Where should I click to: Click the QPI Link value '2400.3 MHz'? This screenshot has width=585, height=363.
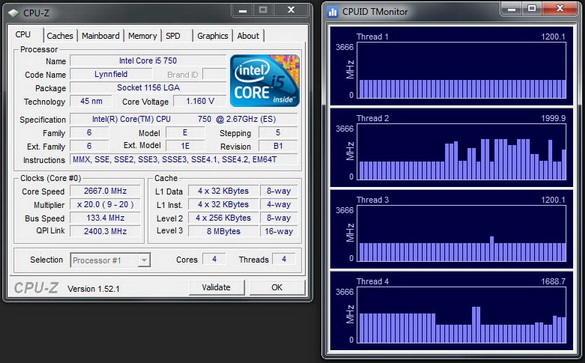point(105,231)
